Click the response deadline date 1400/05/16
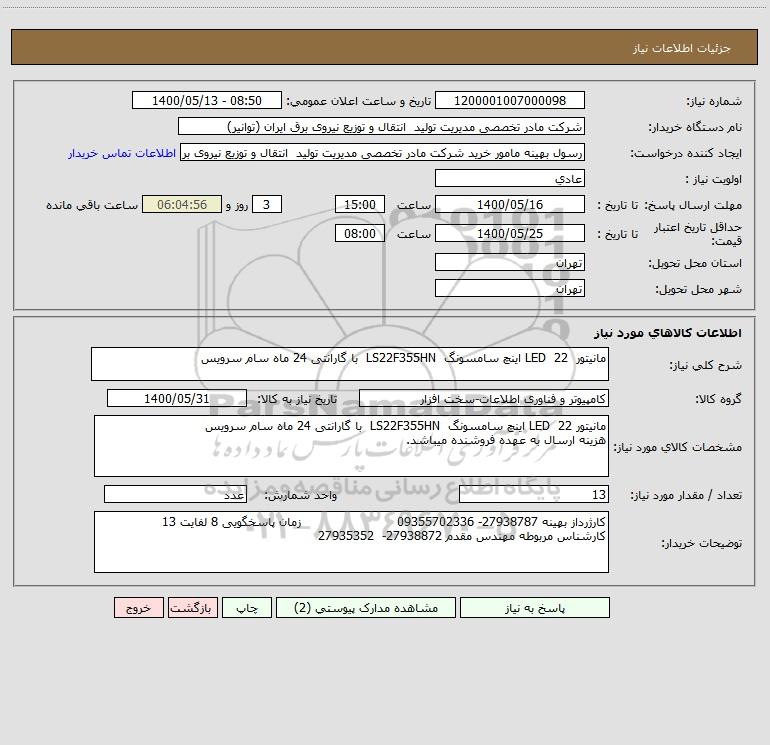Viewport: 770px width, 745px height. [x=510, y=204]
